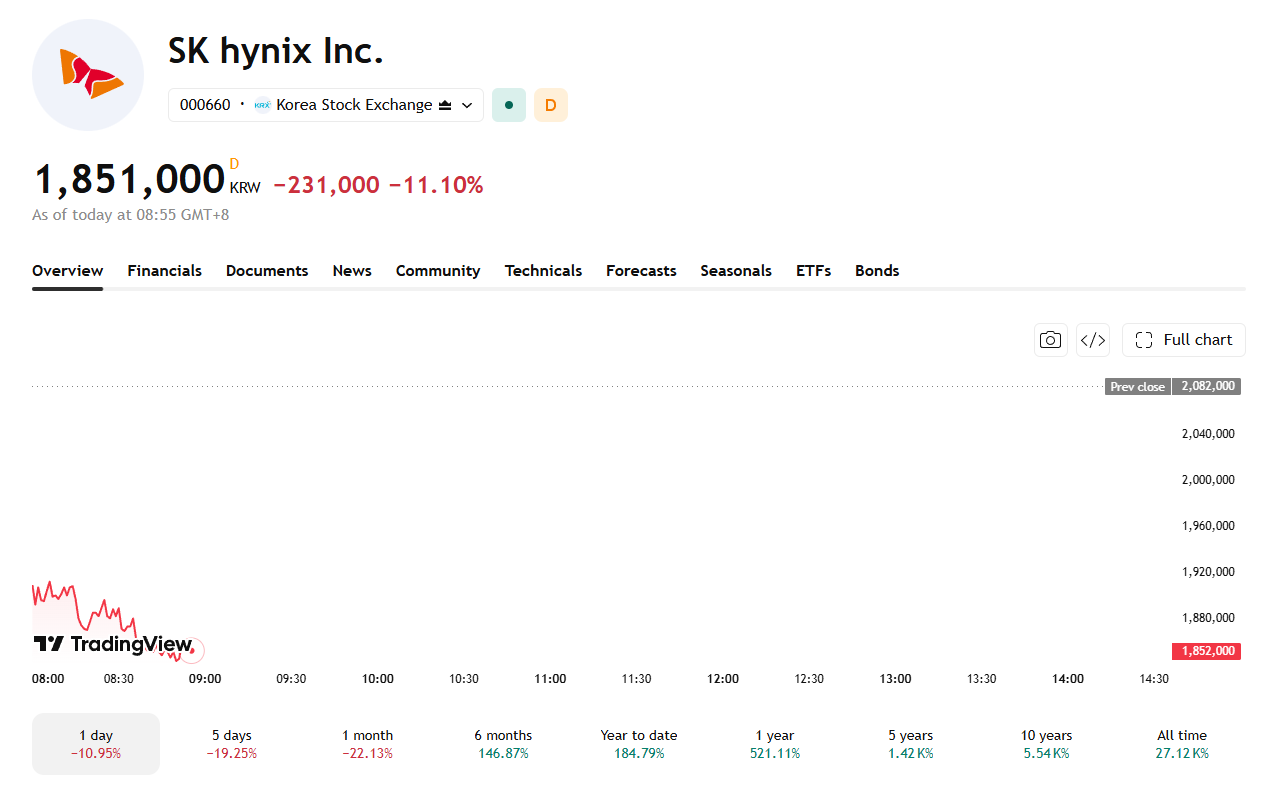
Task: Click the 14:30 time axis label
Action: (x=1154, y=679)
